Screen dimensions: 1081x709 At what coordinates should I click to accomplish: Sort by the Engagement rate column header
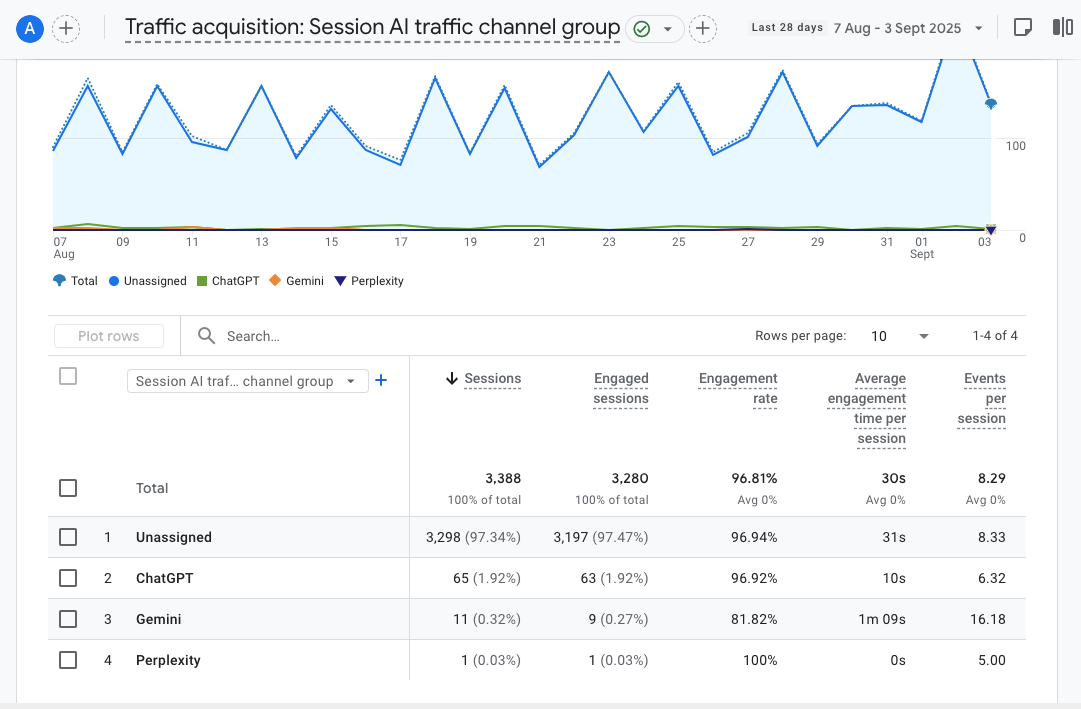(x=738, y=388)
